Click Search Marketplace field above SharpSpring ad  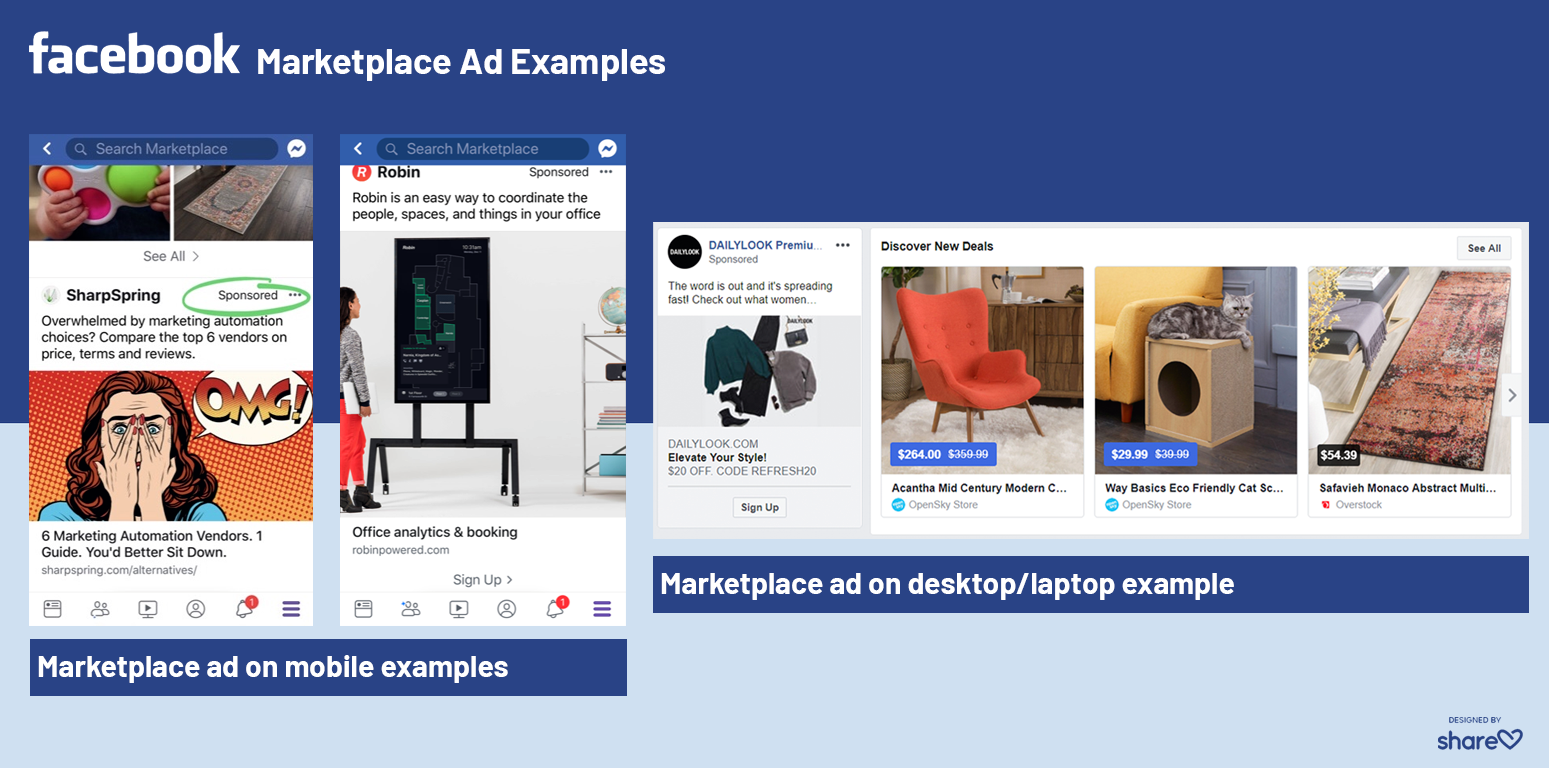[x=172, y=149]
